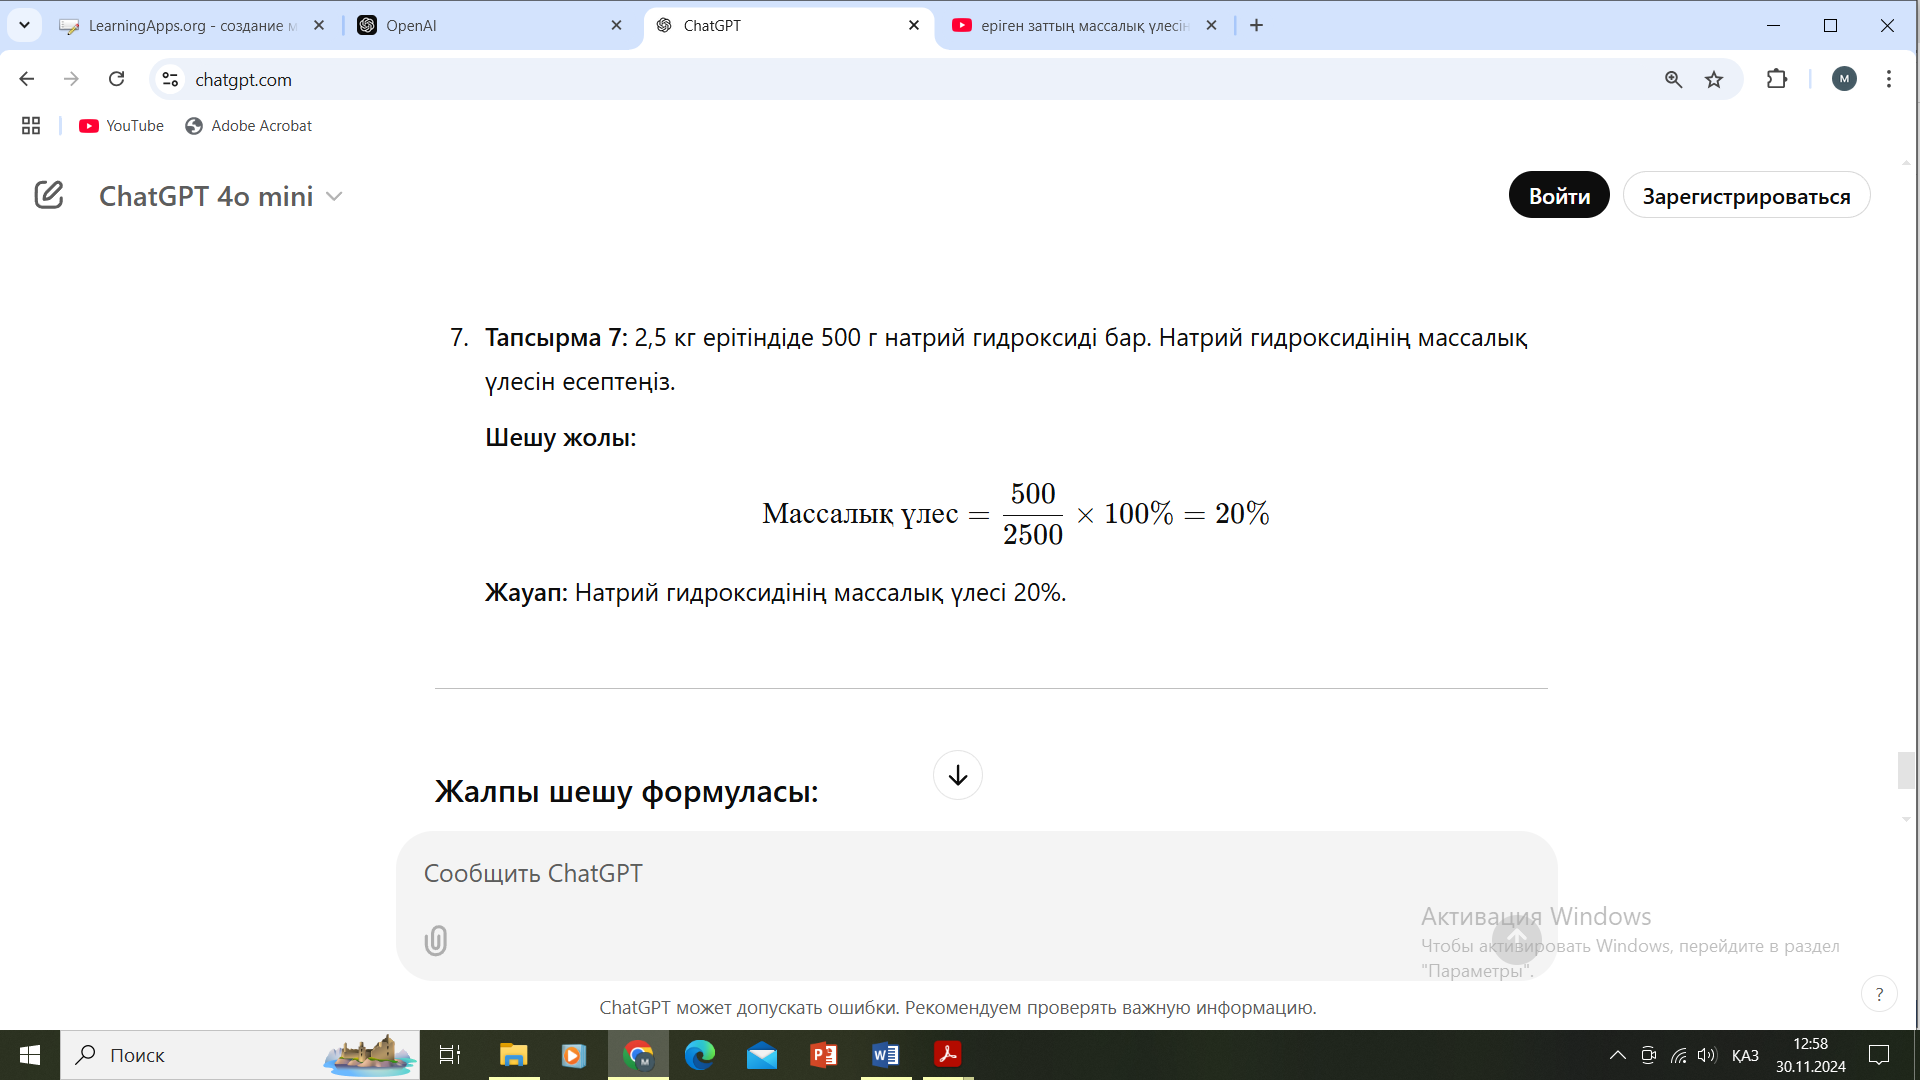Click the new chat compose icon
1920x1080 pixels.
[x=48, y=195]
